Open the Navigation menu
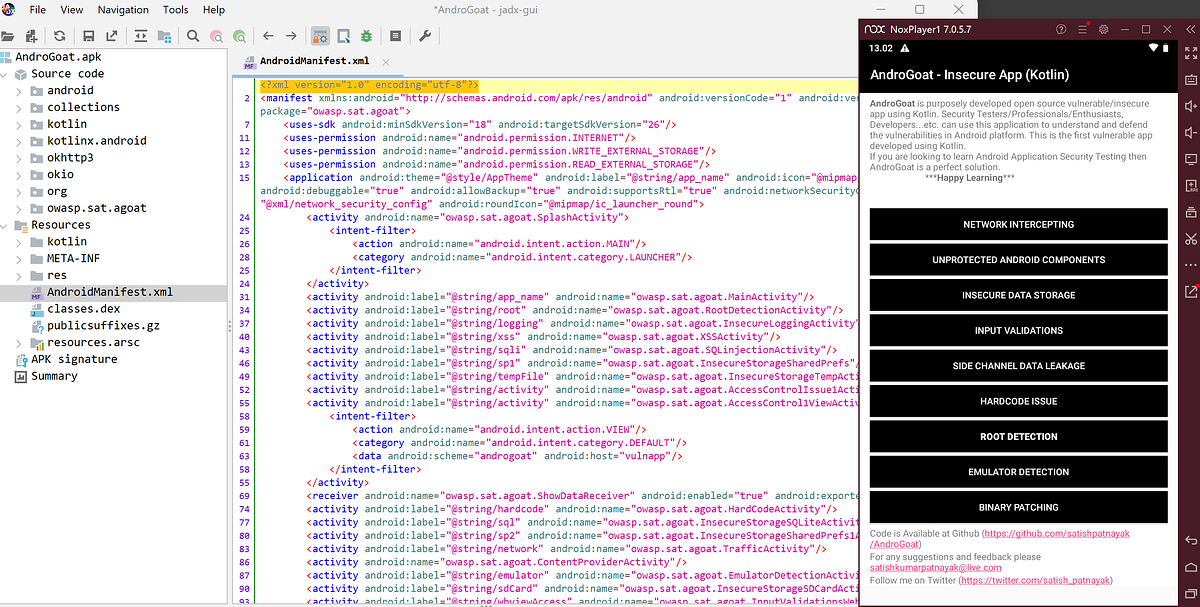The height and width of the screenshot is (607, 1200). click(122, 9)
